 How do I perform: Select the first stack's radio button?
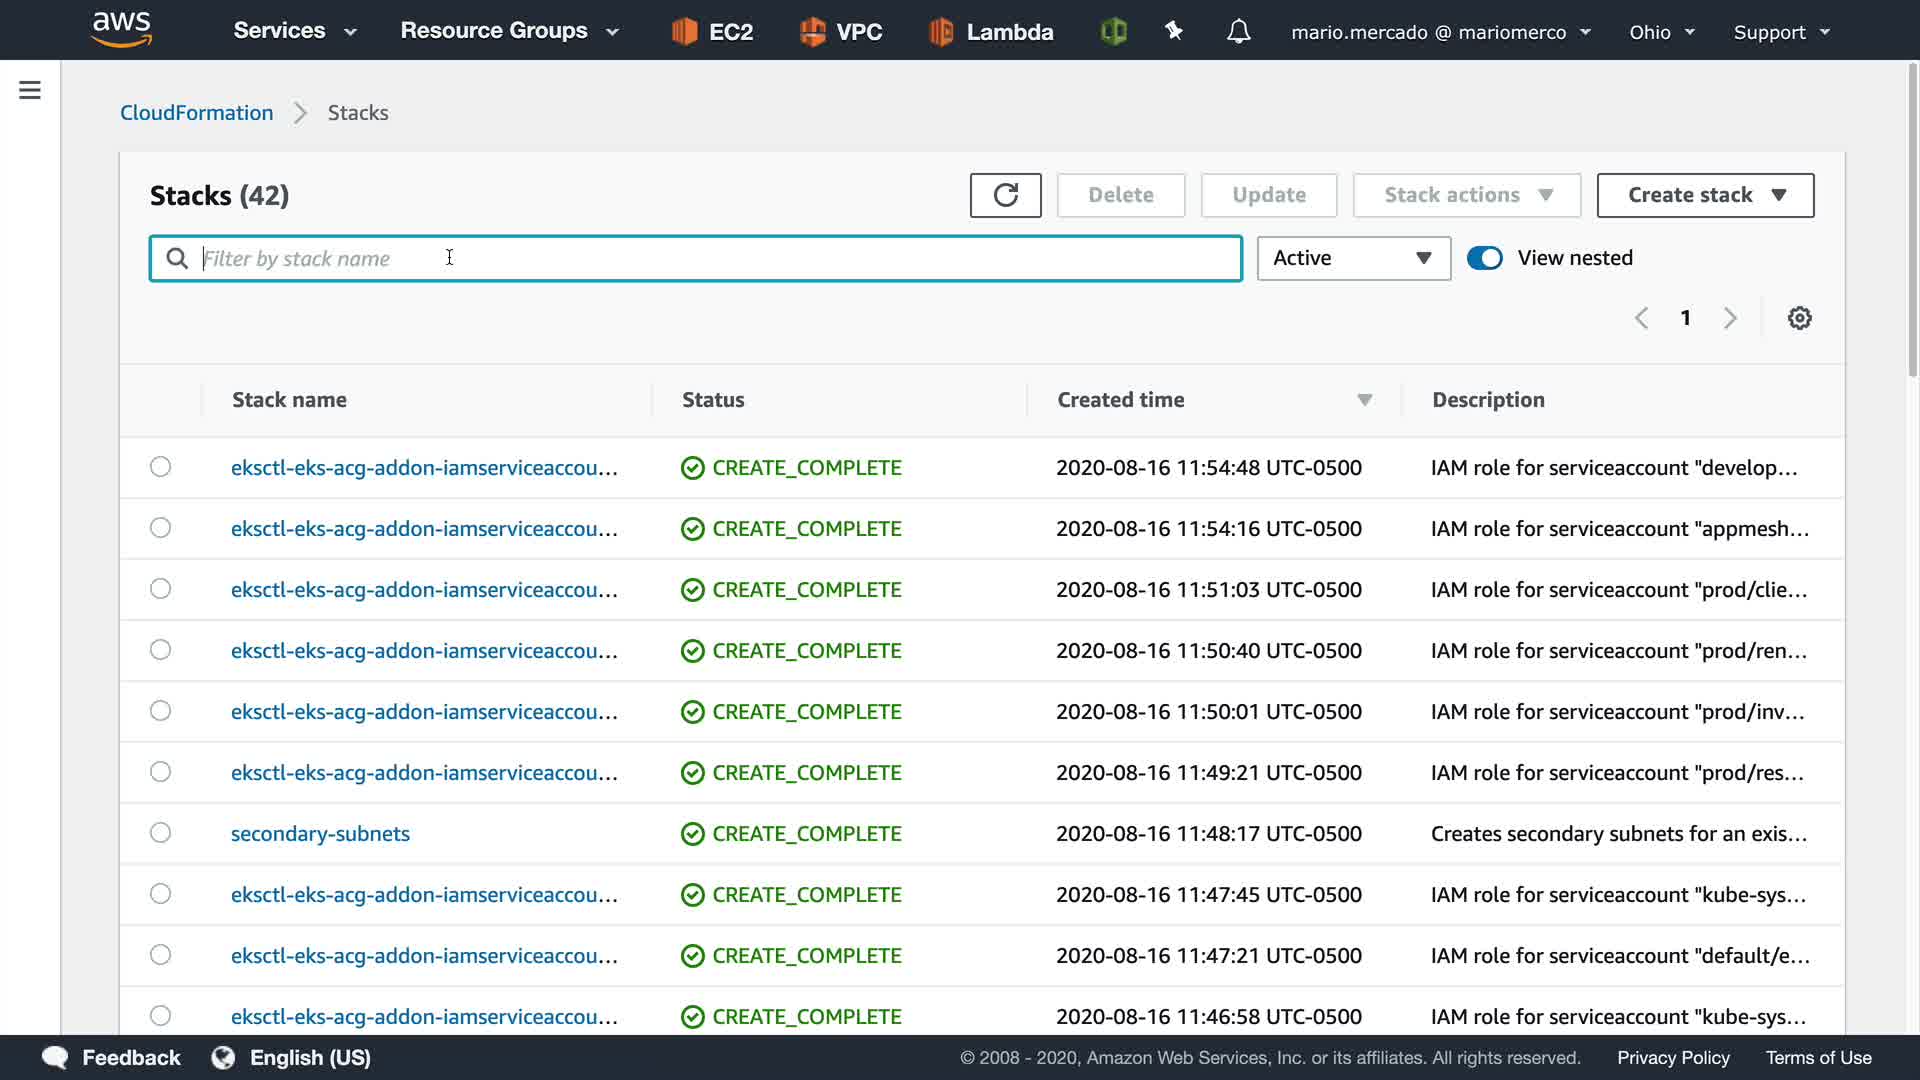pos(160,467)
